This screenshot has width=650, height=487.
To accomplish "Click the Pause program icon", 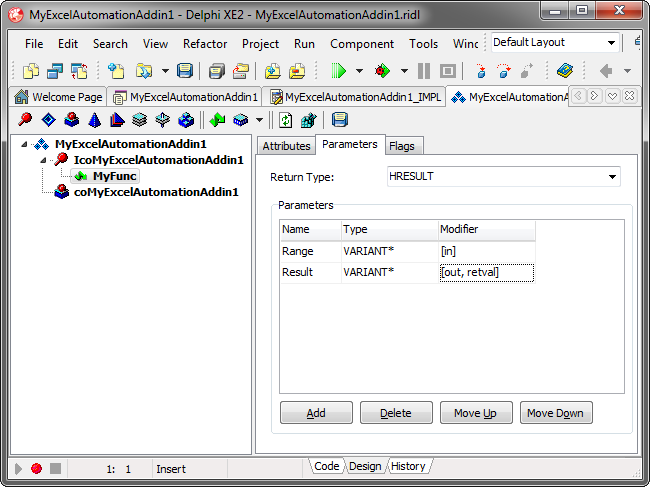I will pos(424,71).
